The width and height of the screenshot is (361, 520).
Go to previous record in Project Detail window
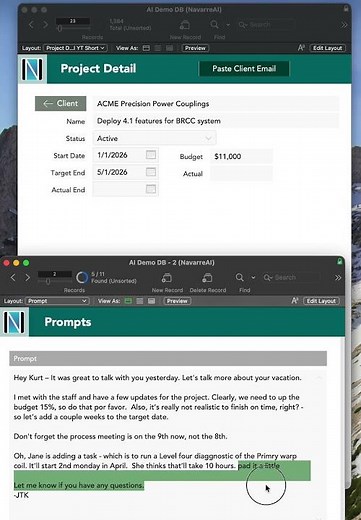[x=31, y=25]
